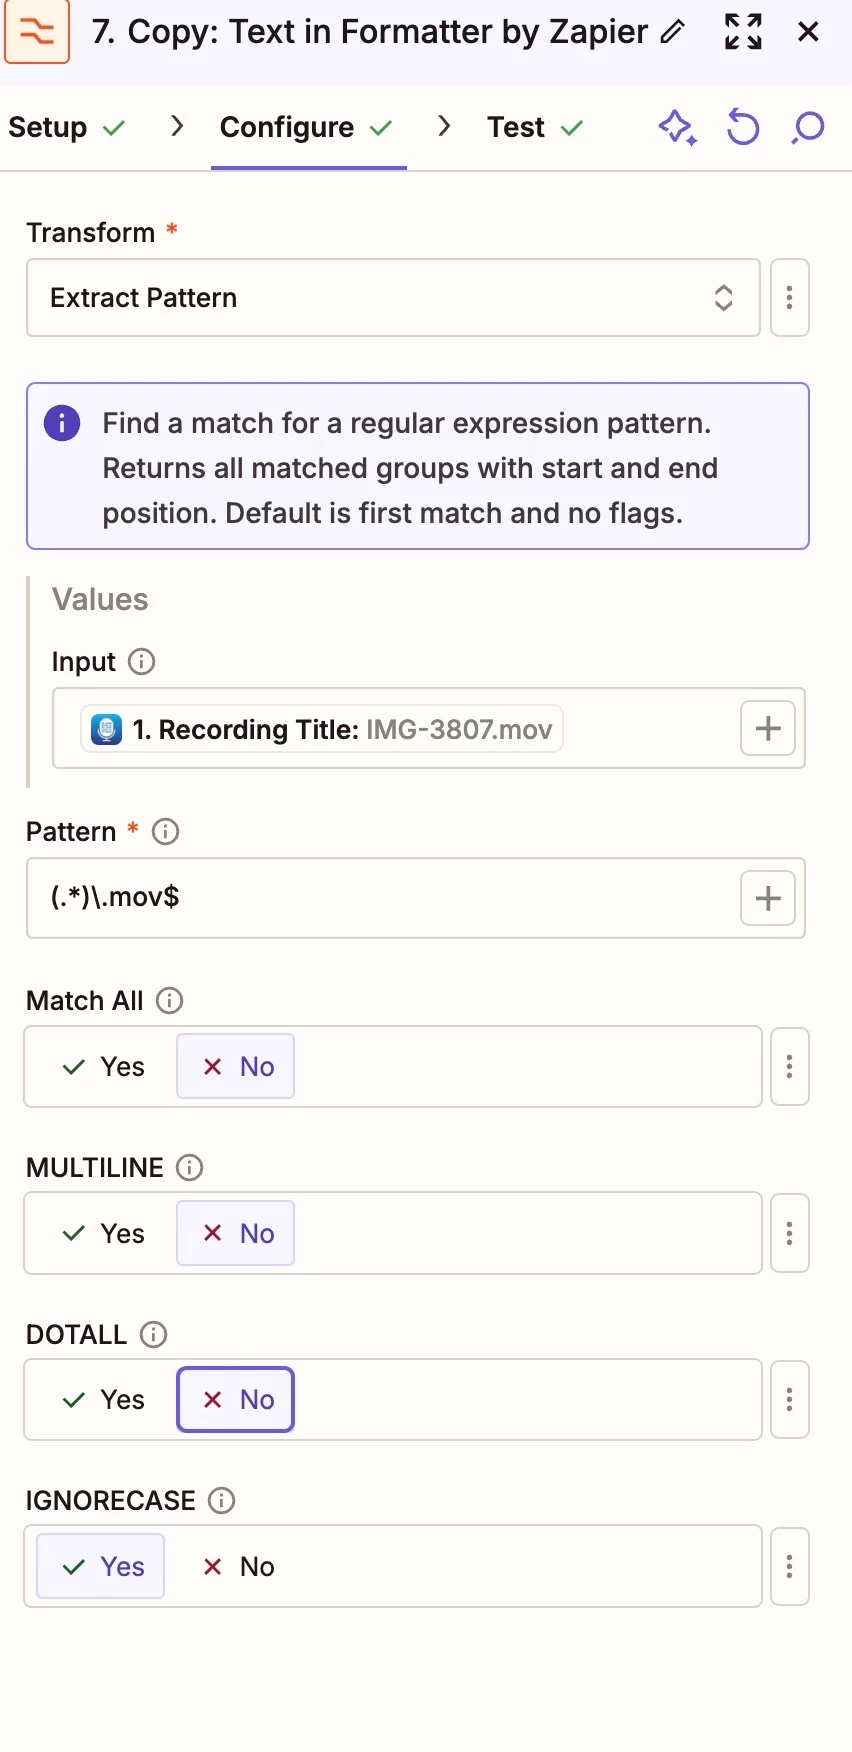Open the comment bubble icon

807,128
